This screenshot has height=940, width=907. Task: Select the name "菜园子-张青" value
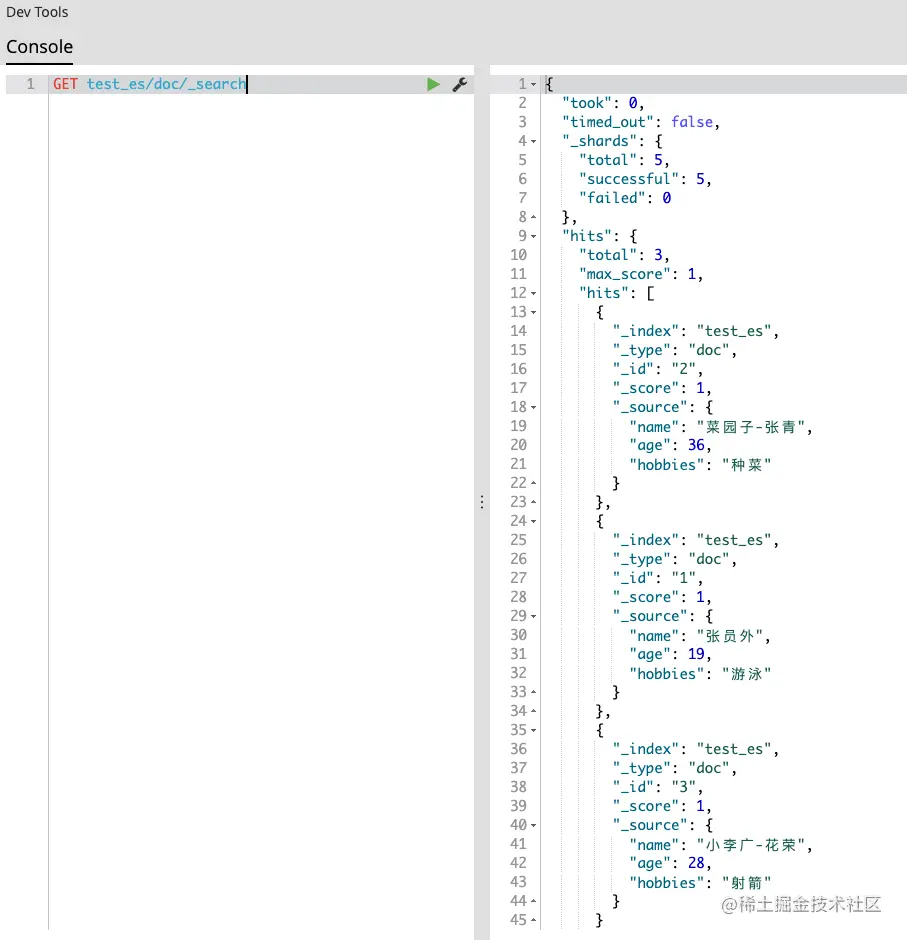point(751,427)
